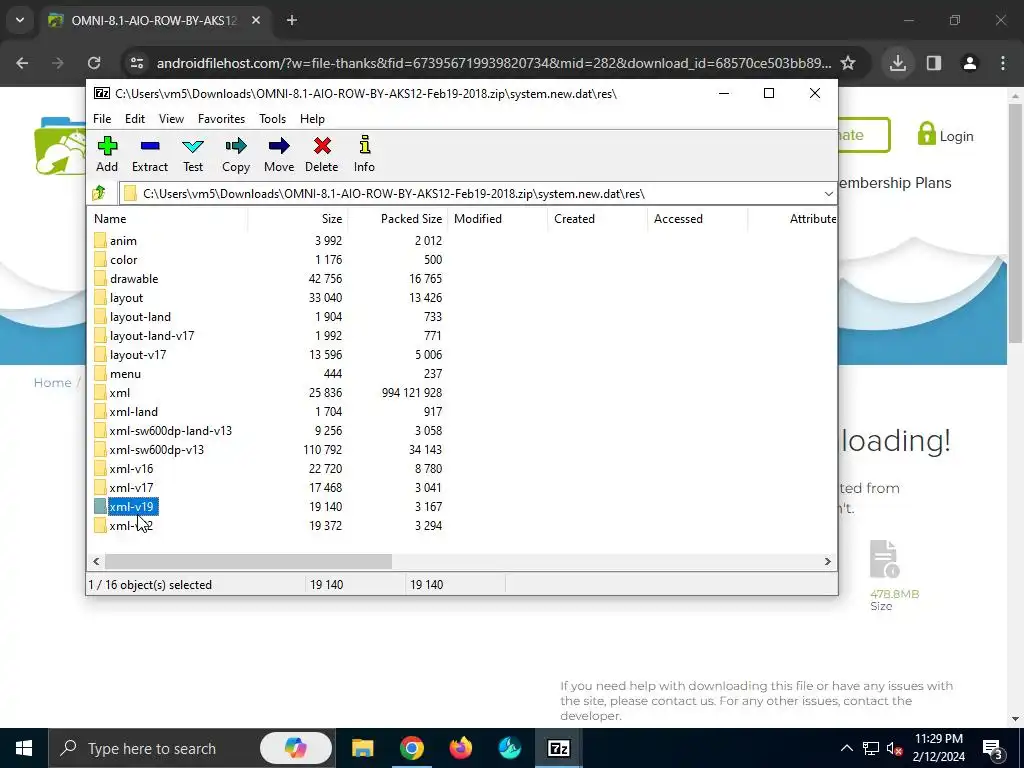Click the Login link on the webpage
The image size is (1024, 768).
pos(945,135)
